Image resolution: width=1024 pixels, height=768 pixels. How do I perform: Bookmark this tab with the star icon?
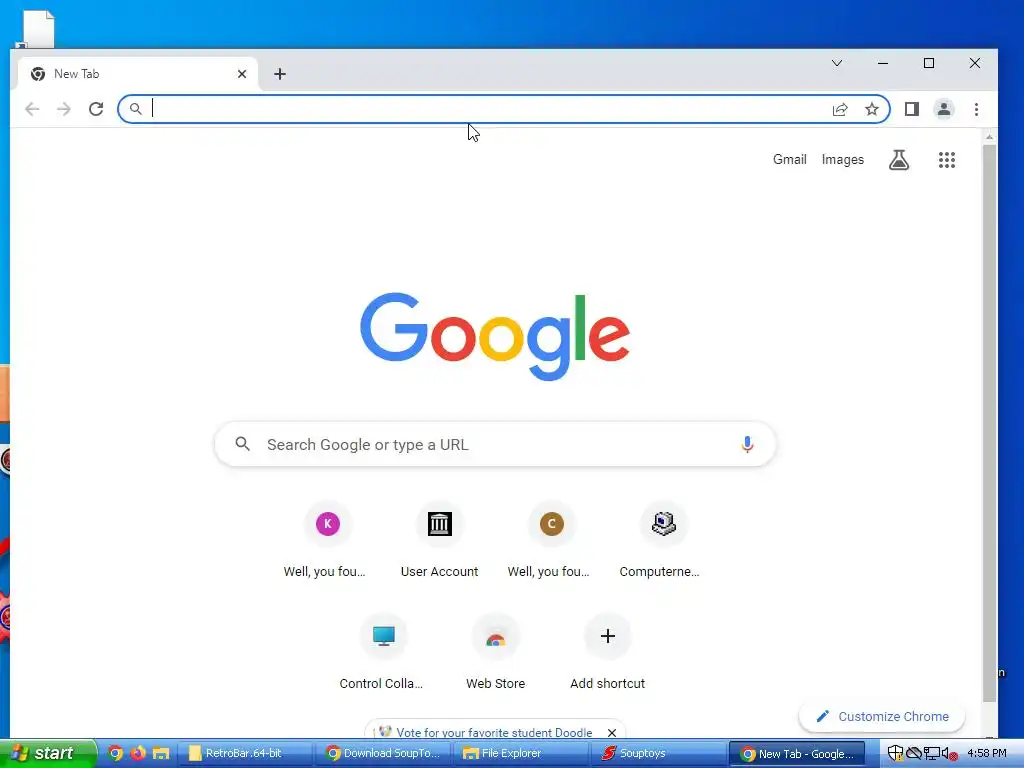pos(872,109)
